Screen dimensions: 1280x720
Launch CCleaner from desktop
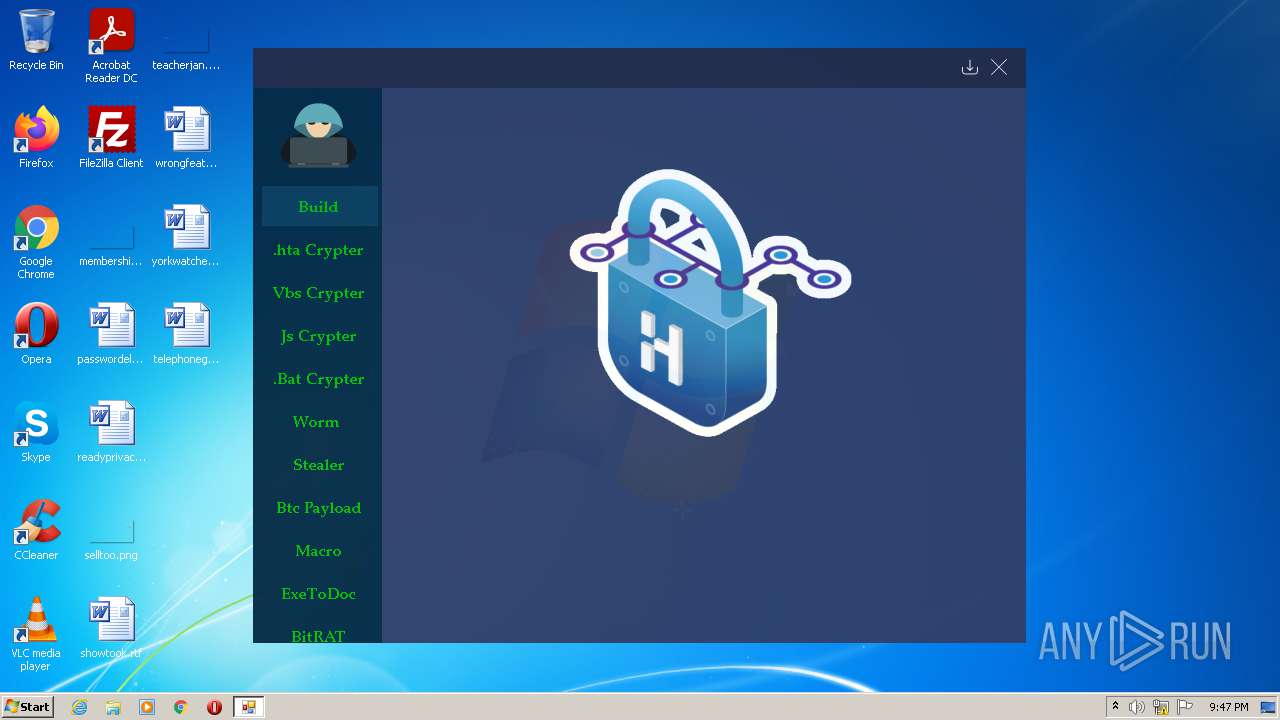[x=36, y=530]
